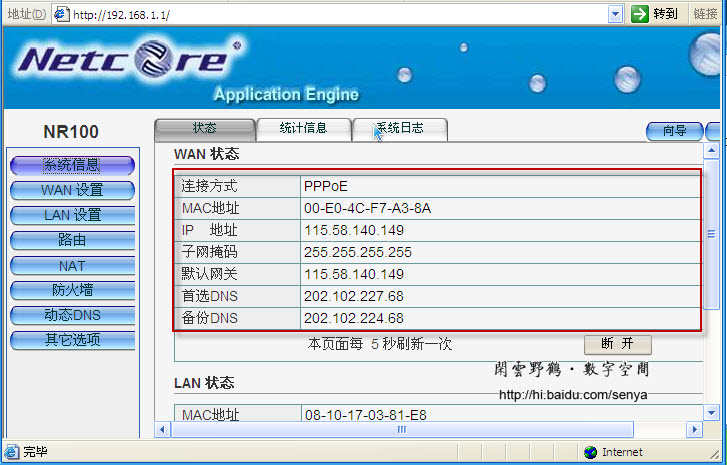Click the 断 开 disconnect button
This screenshot has height=465, width=727.
(x=618, y=344)
